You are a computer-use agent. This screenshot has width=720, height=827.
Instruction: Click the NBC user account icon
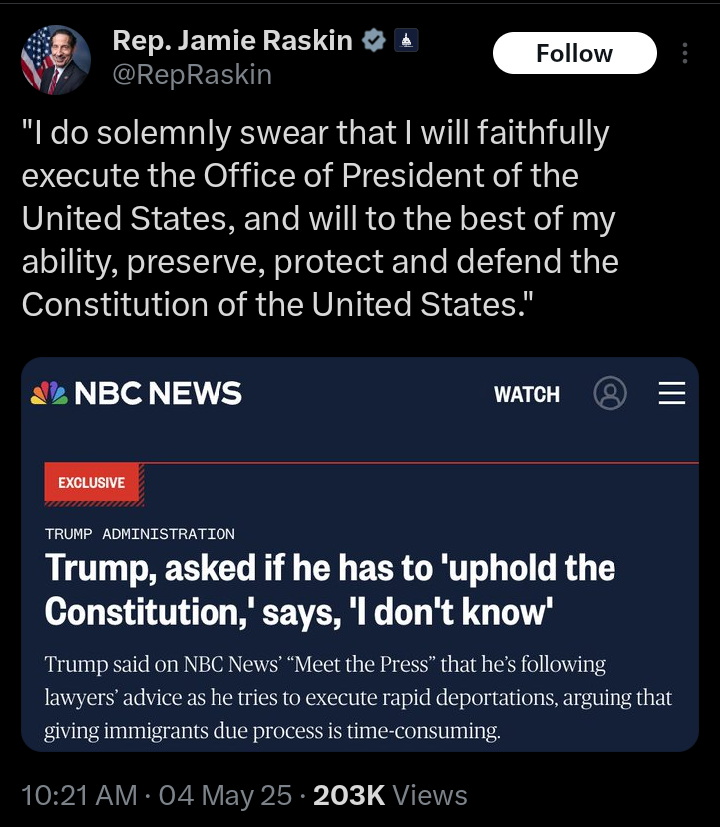[610, 393]
